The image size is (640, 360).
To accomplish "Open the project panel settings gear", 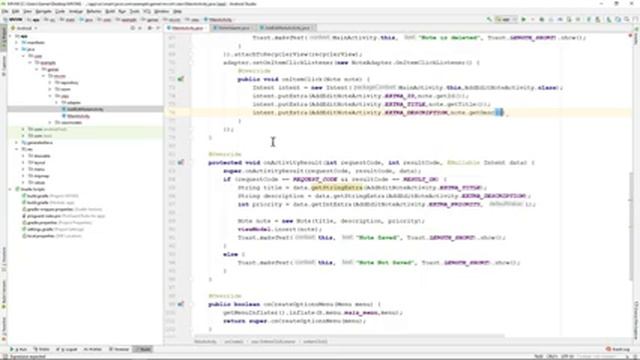I will point(150,28).
